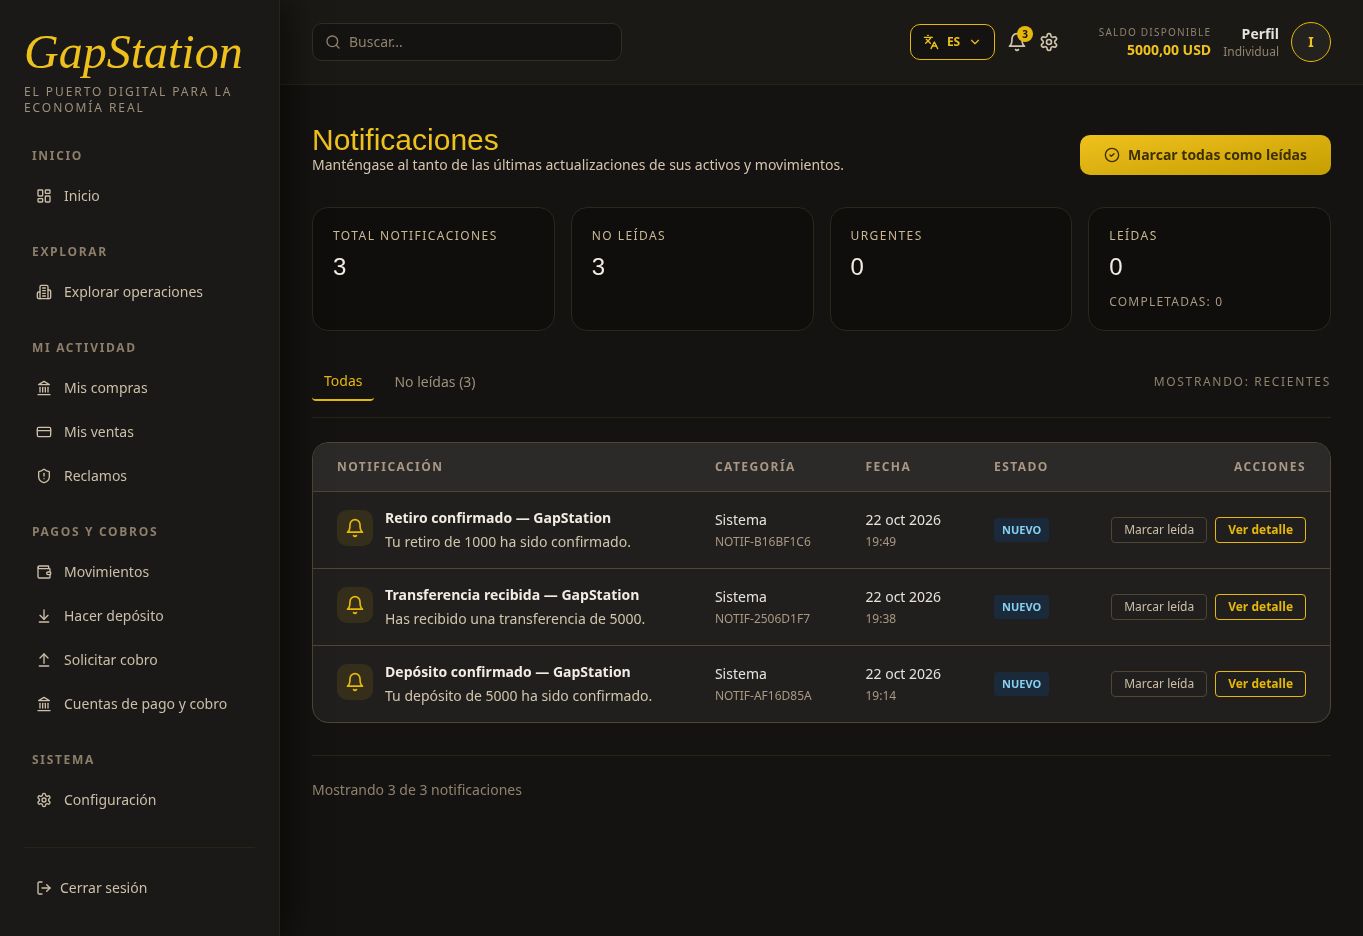Image resolution: width=1363 pixels, height=936 pixels.
Task: View detail of Depósito confirmado notification
Action: click(1260, 684)
